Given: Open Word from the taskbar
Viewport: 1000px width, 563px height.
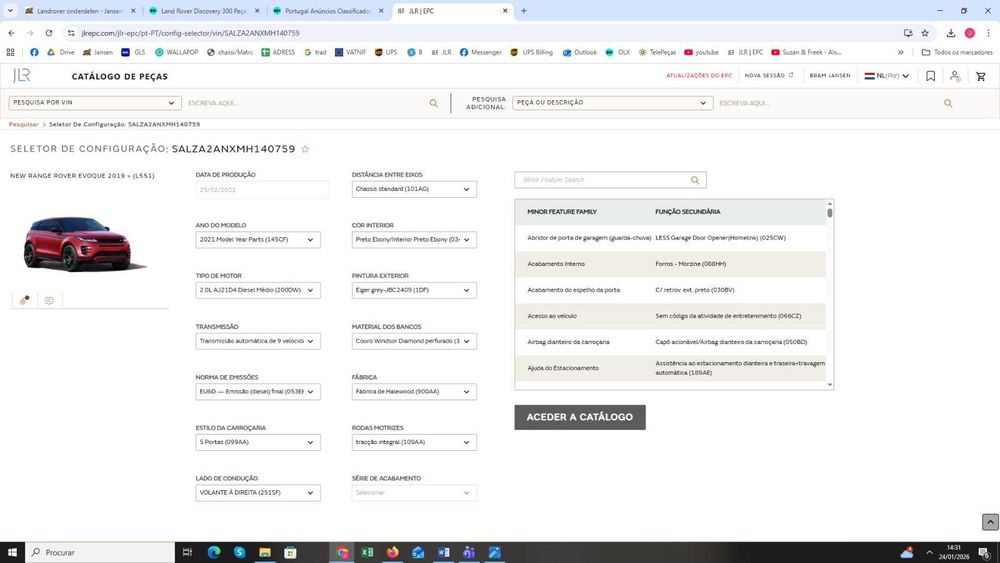Looking at the screenshot, I should point(443,552).
